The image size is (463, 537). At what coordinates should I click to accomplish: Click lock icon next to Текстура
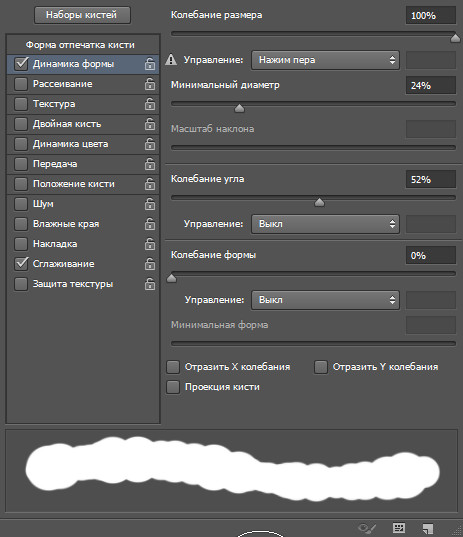(x=150, y=104)
